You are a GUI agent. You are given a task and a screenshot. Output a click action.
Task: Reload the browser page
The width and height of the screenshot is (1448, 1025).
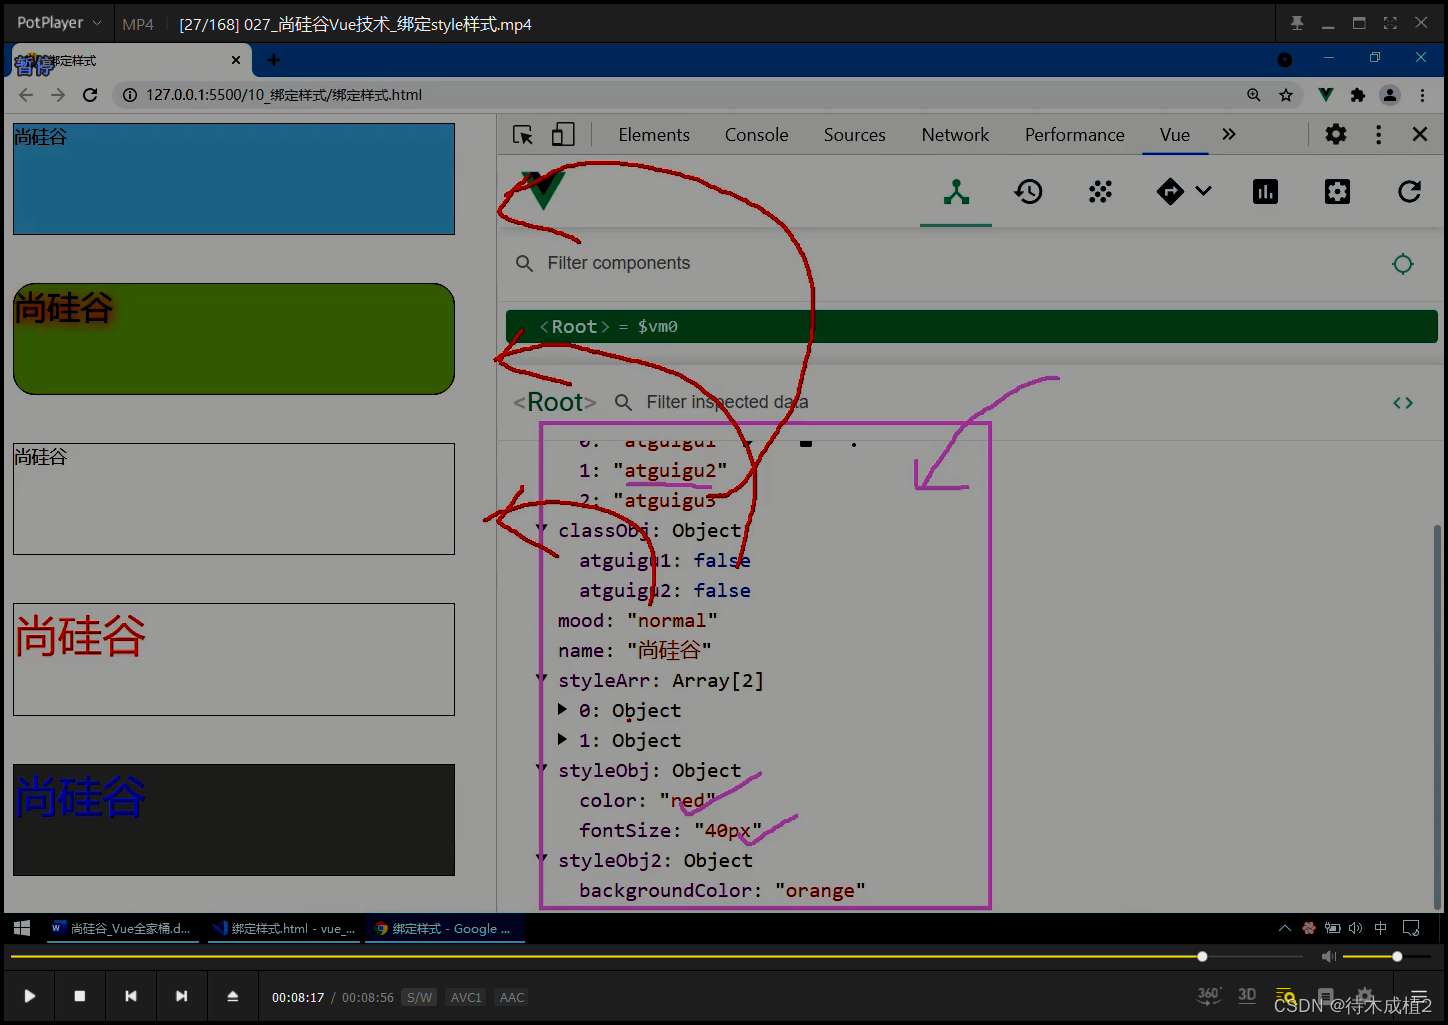[90, 95]
